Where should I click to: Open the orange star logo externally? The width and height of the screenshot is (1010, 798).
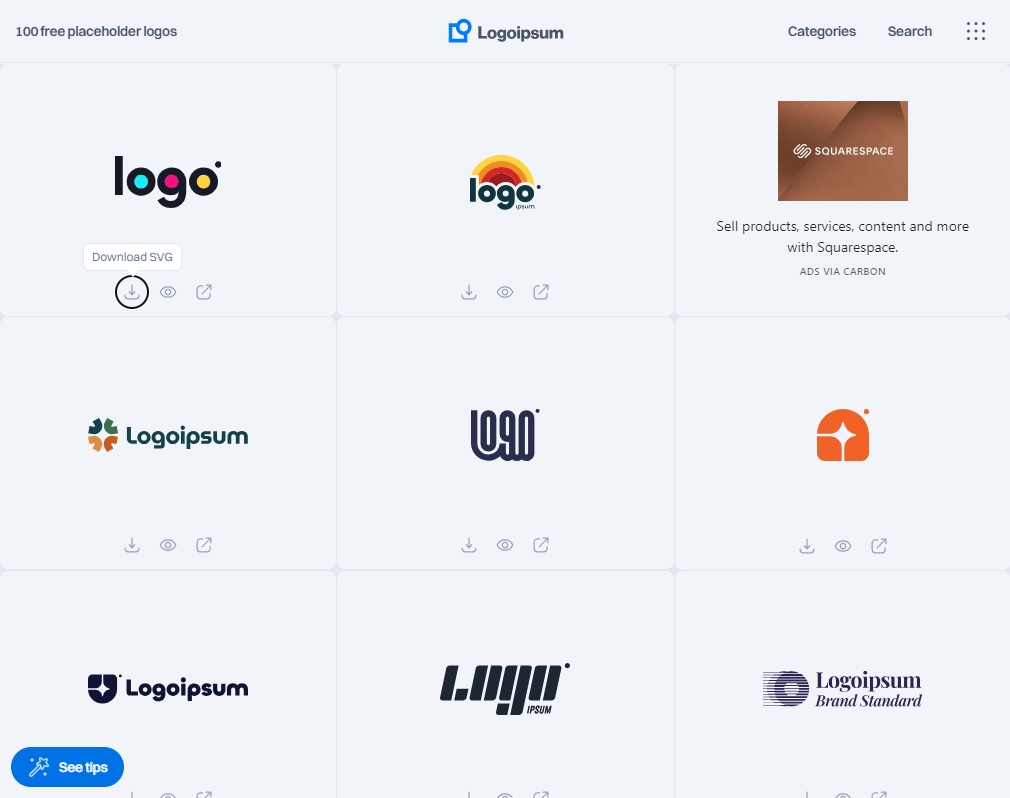[879, 546]
